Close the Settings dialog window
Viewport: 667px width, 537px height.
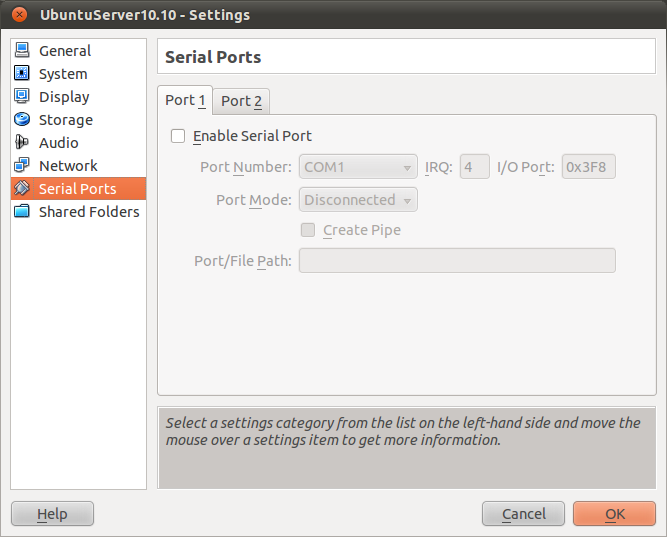[19, 15]
